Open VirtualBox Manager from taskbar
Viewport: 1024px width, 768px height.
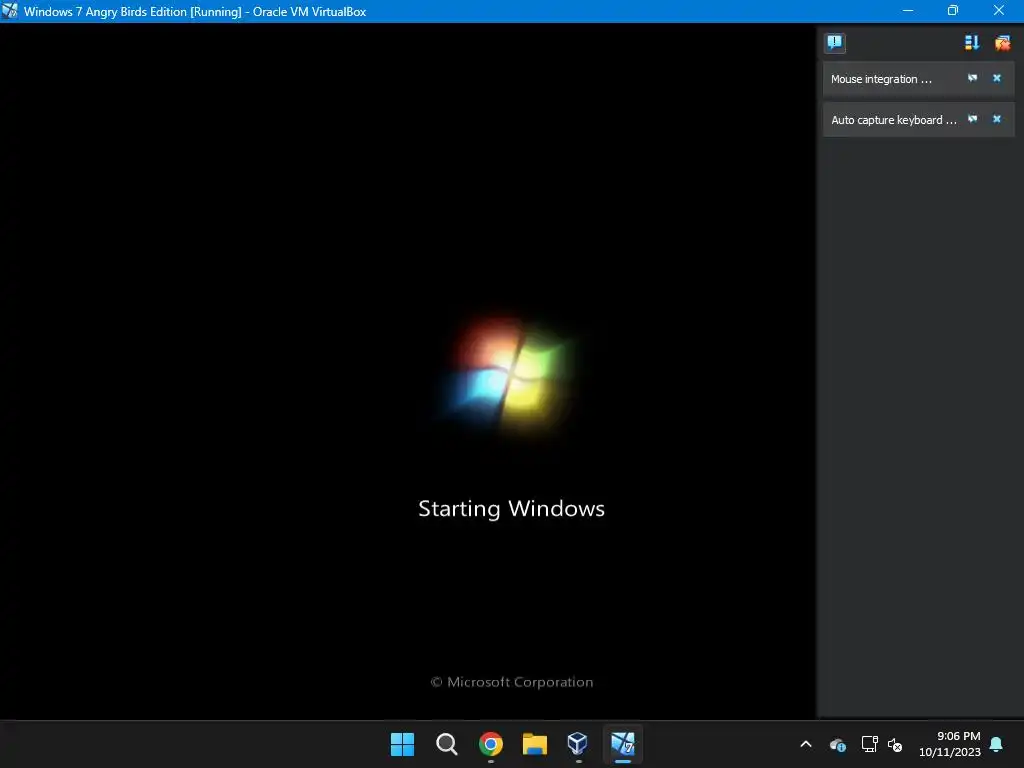(x=578, y=744)
